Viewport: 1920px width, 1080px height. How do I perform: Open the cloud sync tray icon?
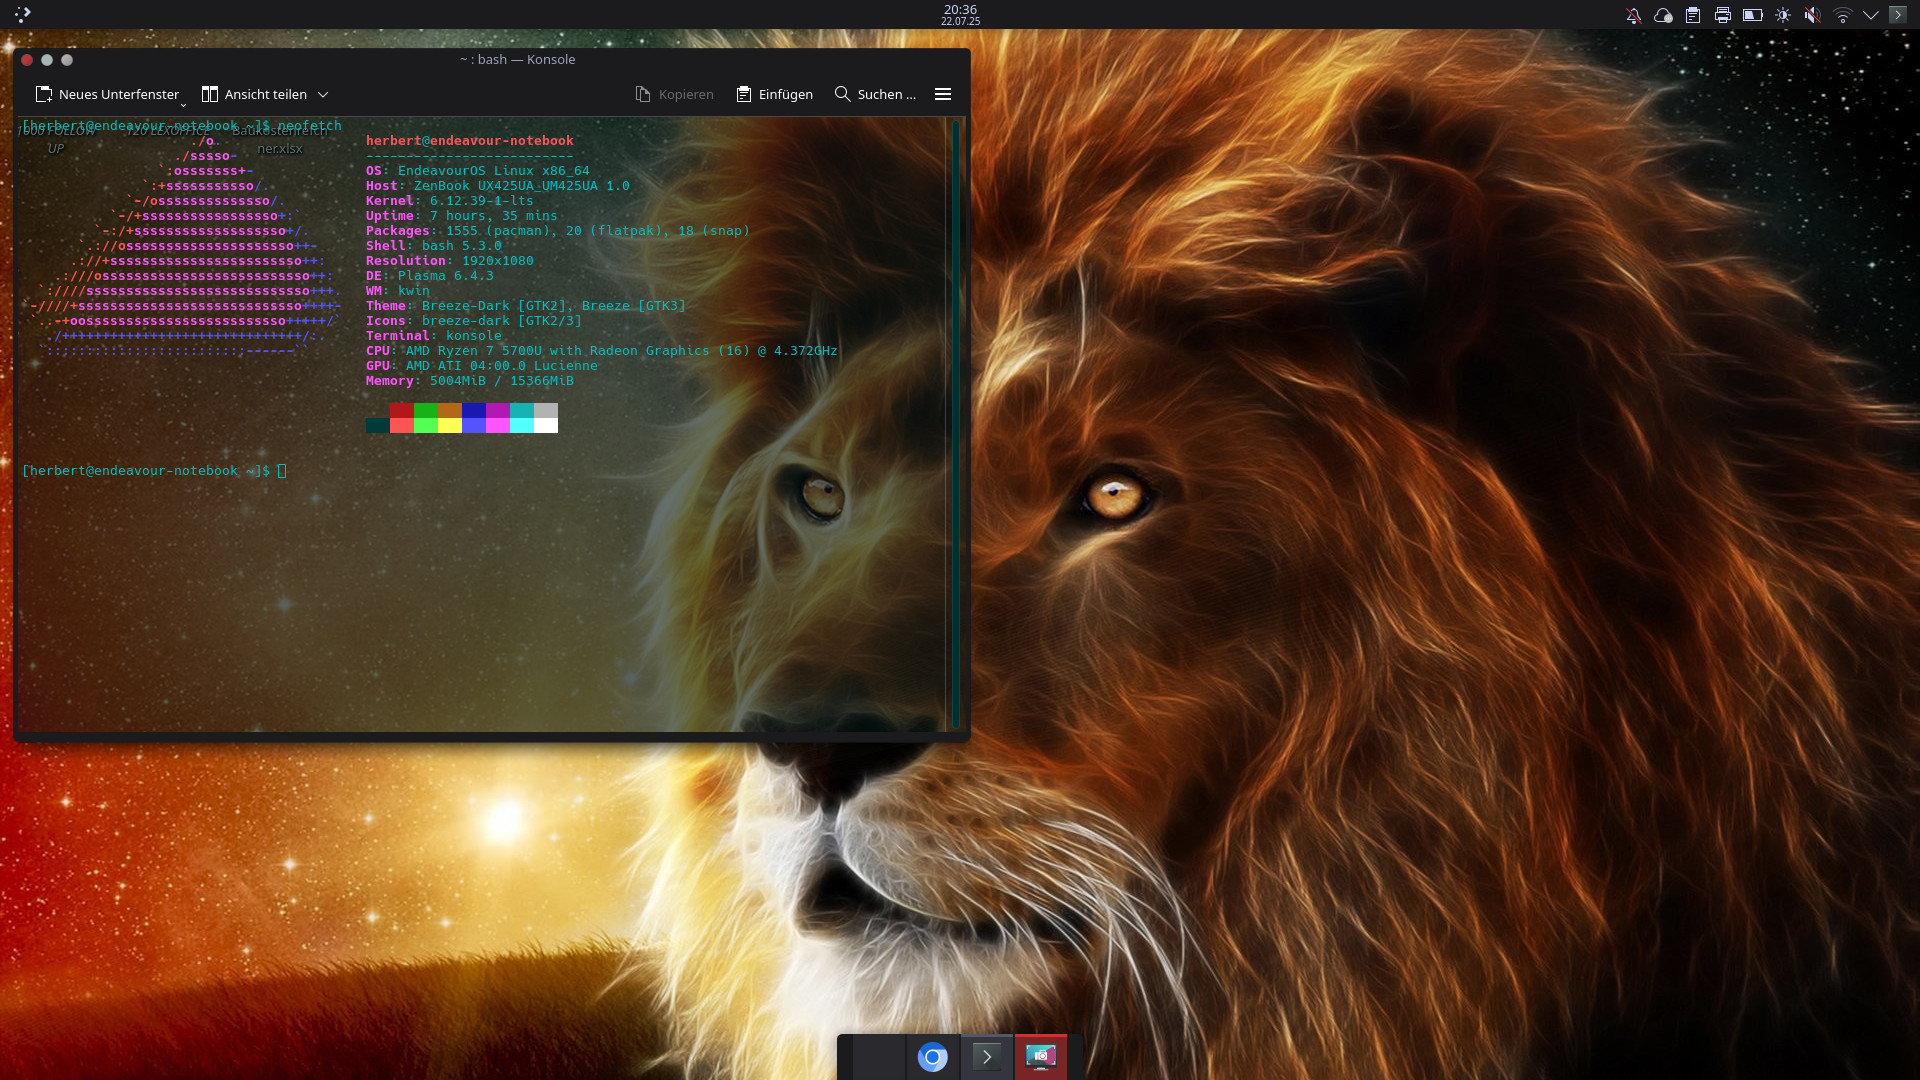[x=1663, y=15]
